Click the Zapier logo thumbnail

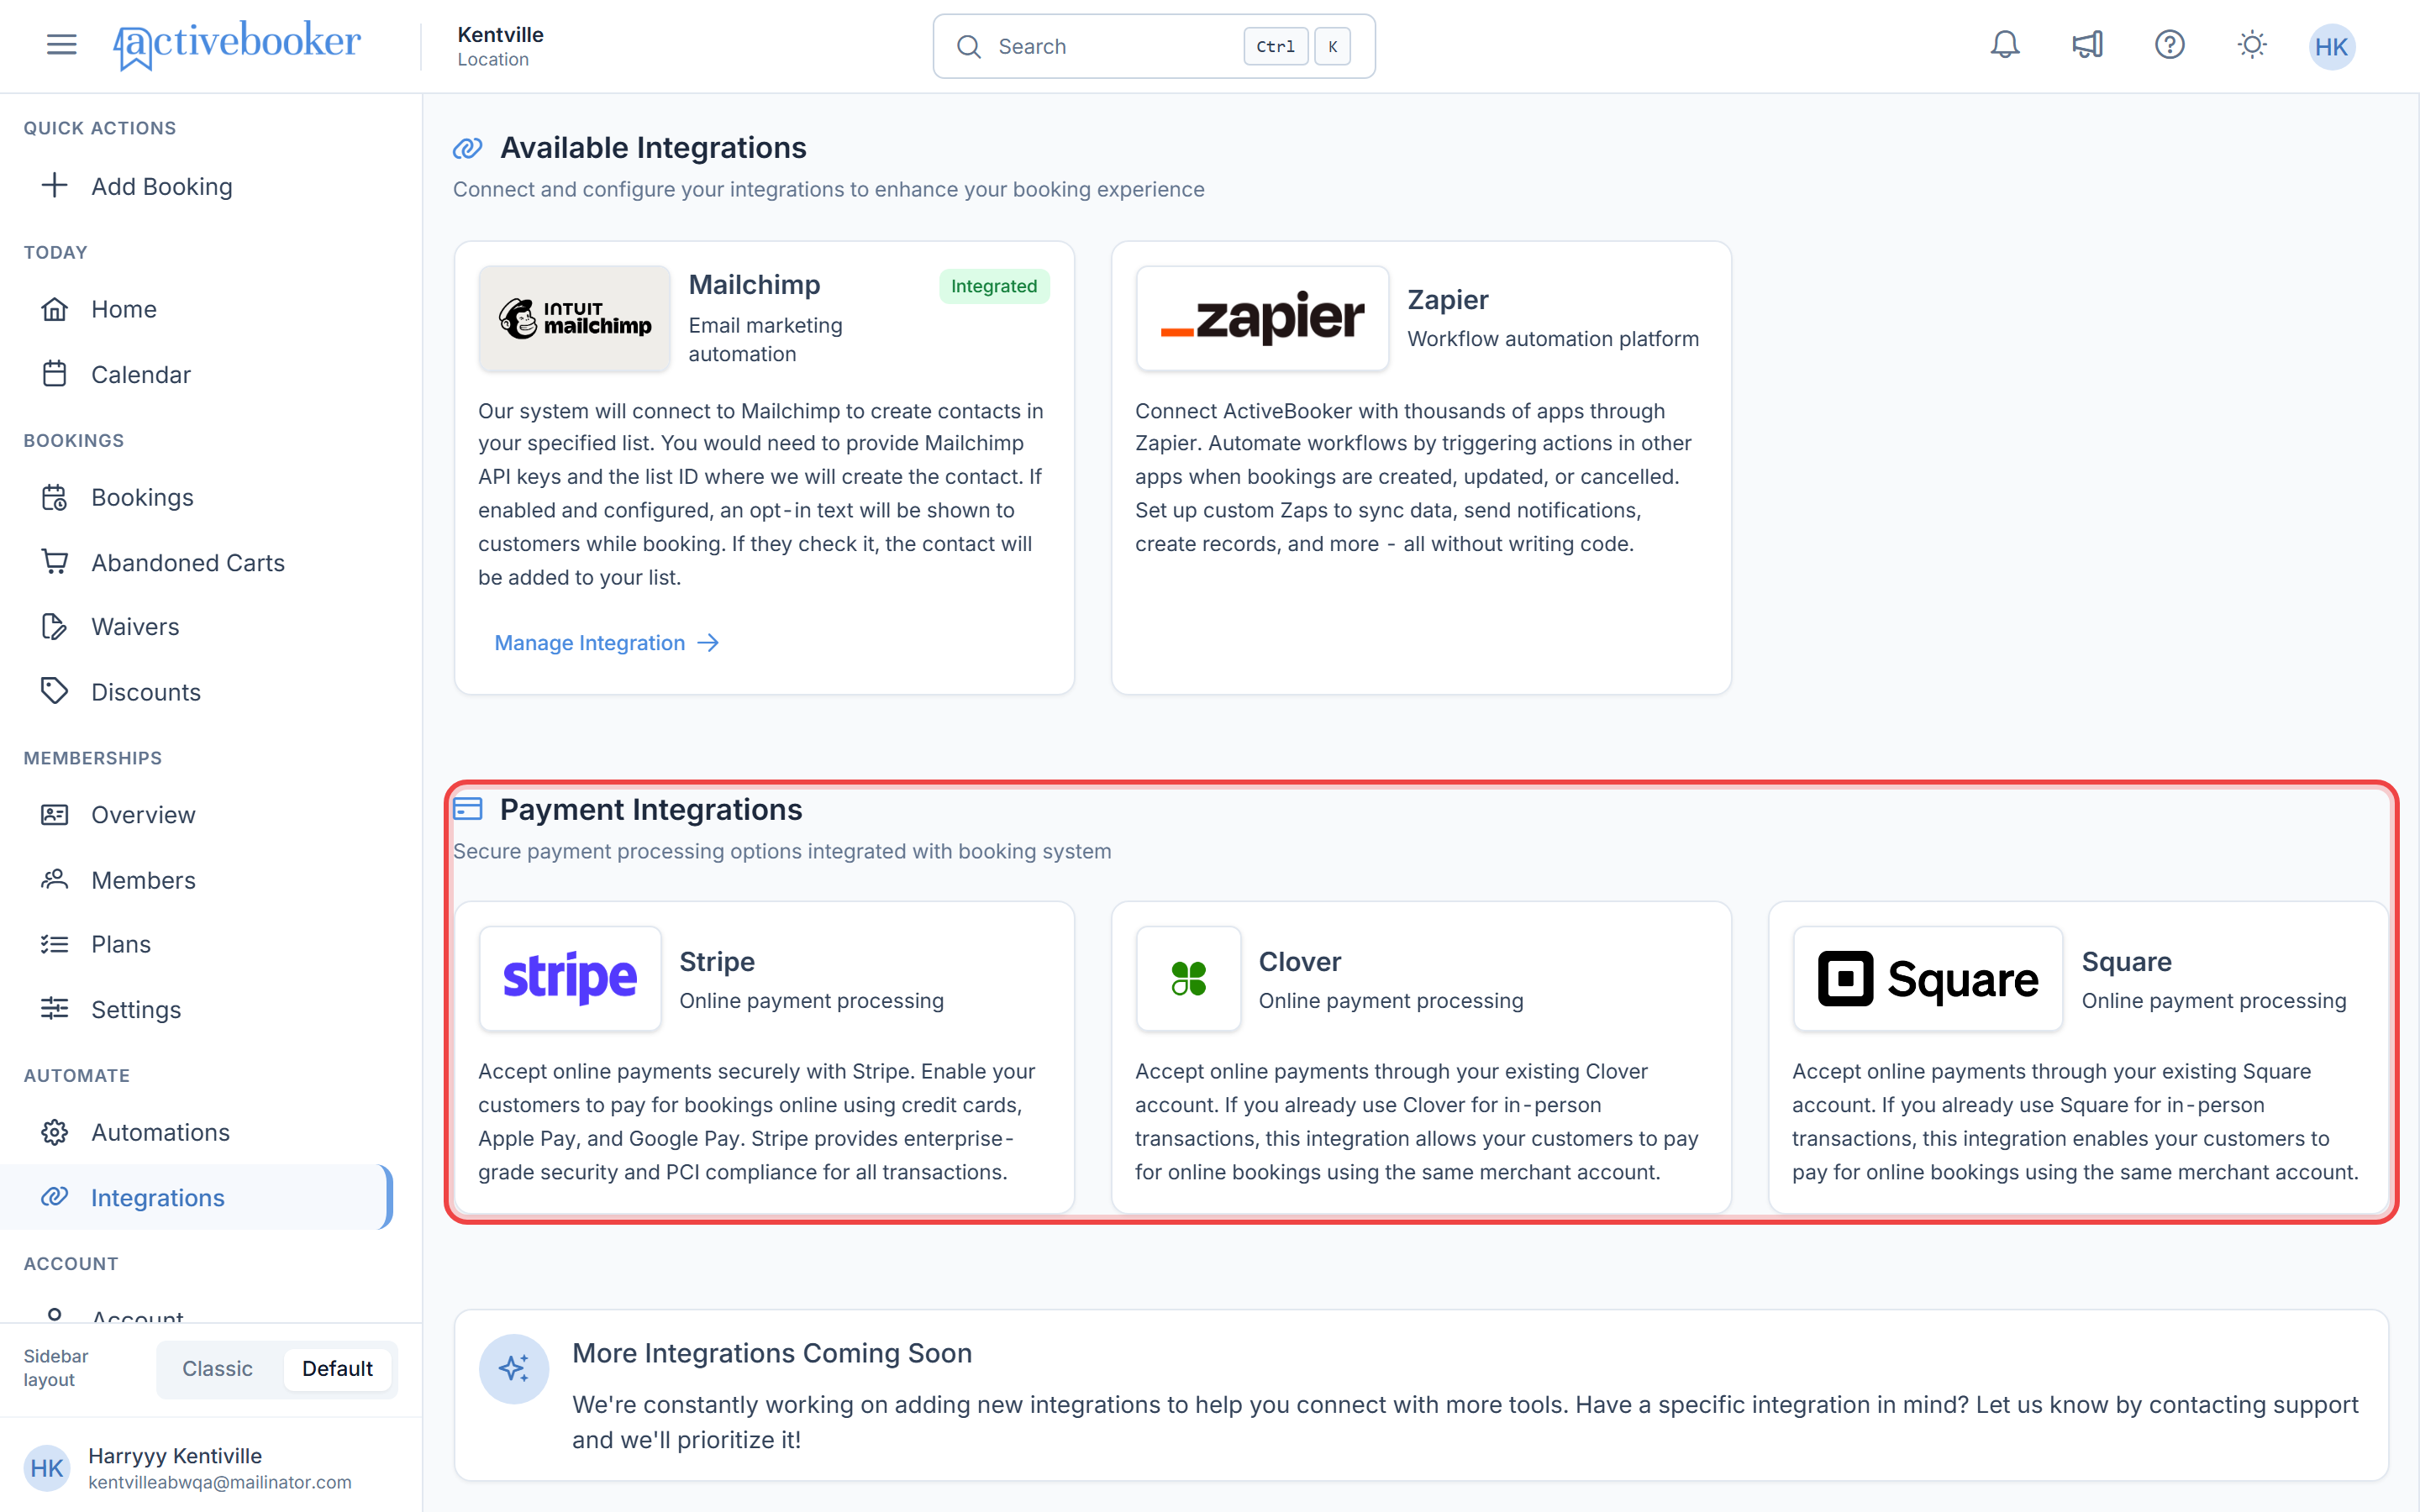(x=1262, y=318)
